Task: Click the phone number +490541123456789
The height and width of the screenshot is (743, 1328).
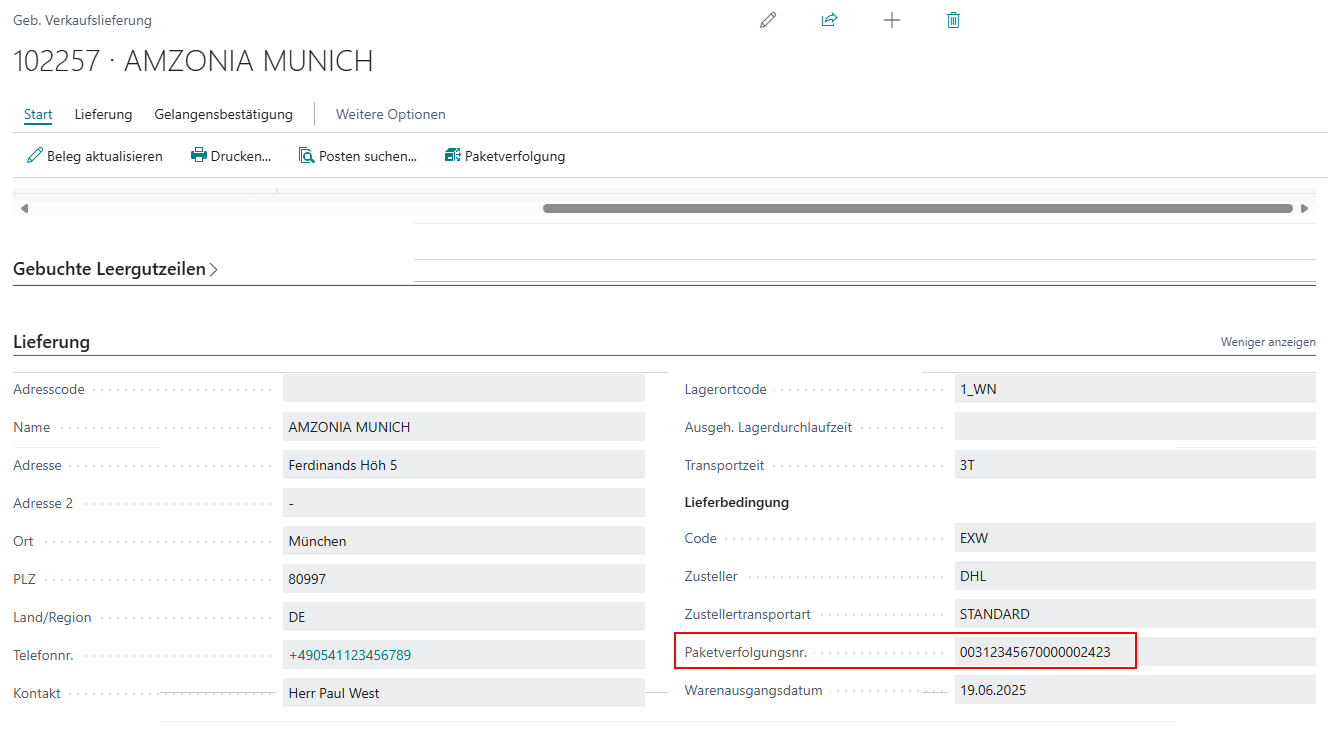Action: click(x=349, y=655)
